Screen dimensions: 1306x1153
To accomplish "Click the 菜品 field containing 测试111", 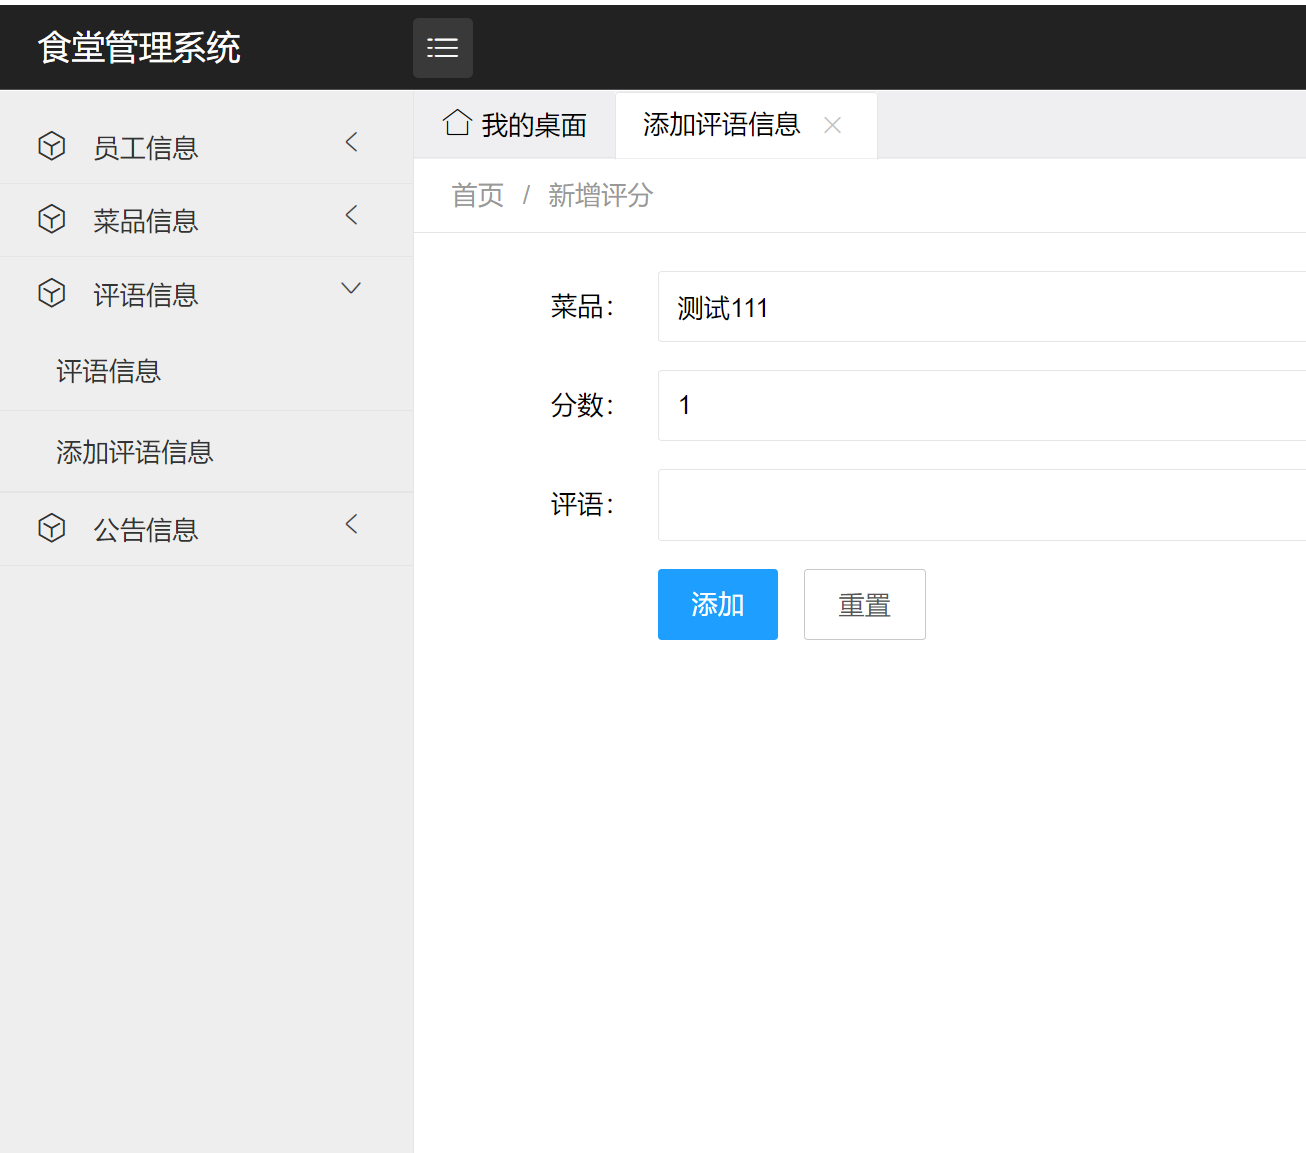I will click(x=982, y=307).
